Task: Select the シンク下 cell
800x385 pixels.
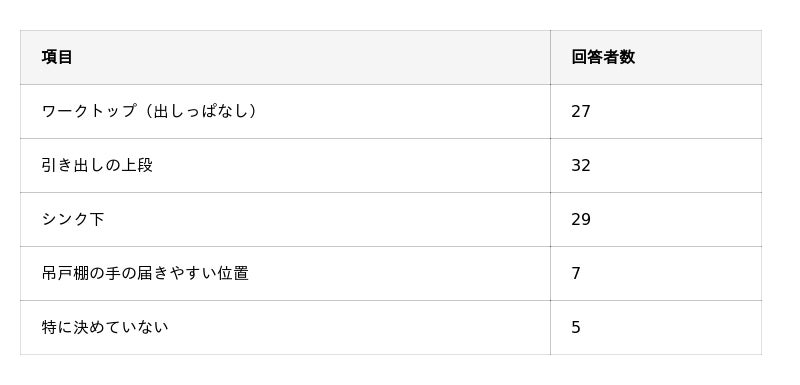Action: (285, 220)
